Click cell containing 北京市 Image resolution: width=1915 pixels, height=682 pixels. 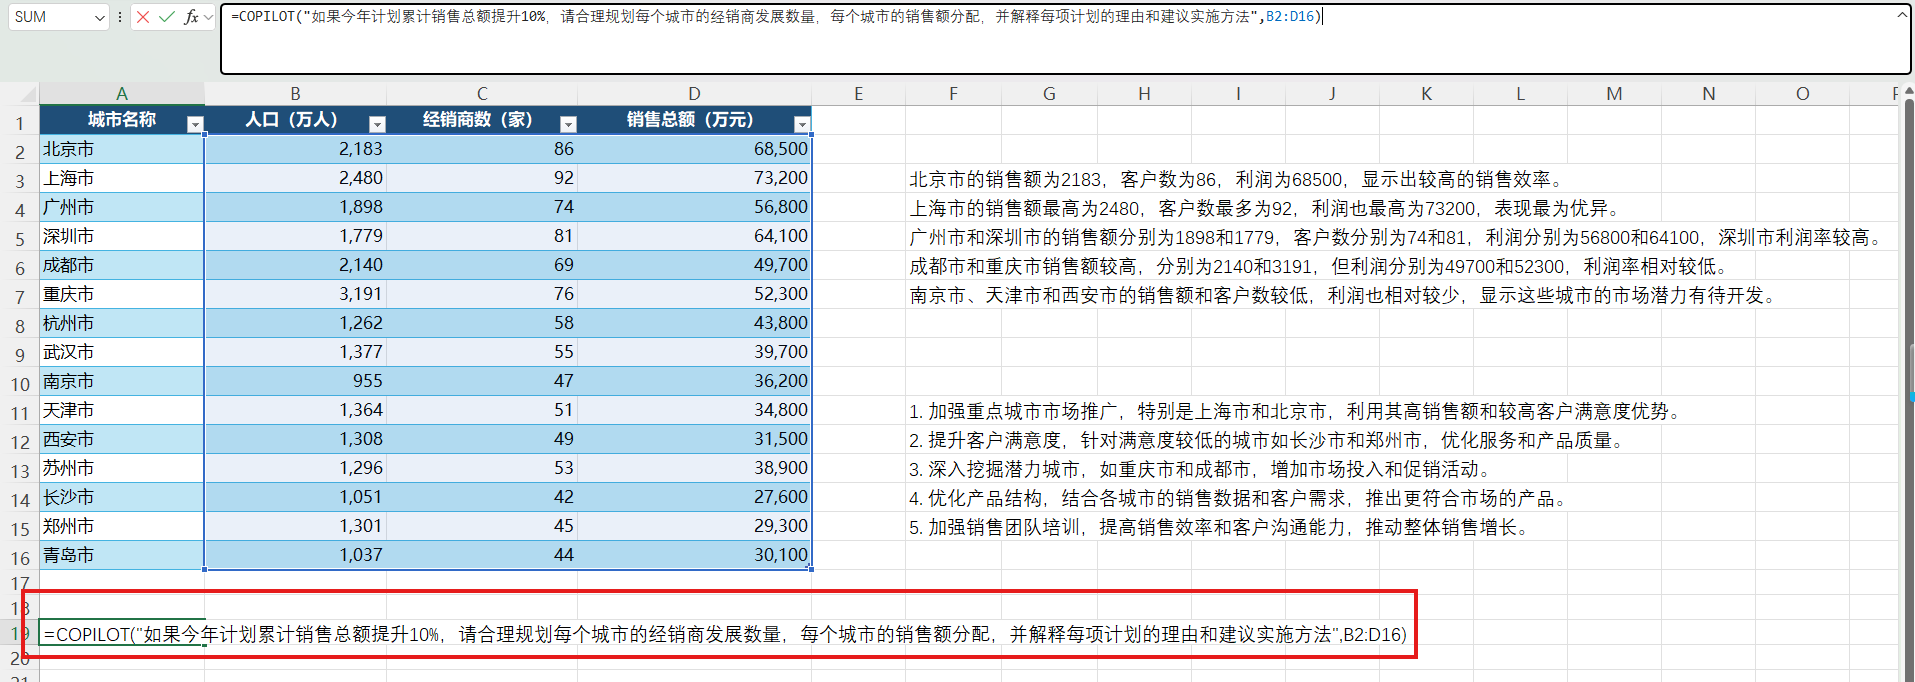122,149
